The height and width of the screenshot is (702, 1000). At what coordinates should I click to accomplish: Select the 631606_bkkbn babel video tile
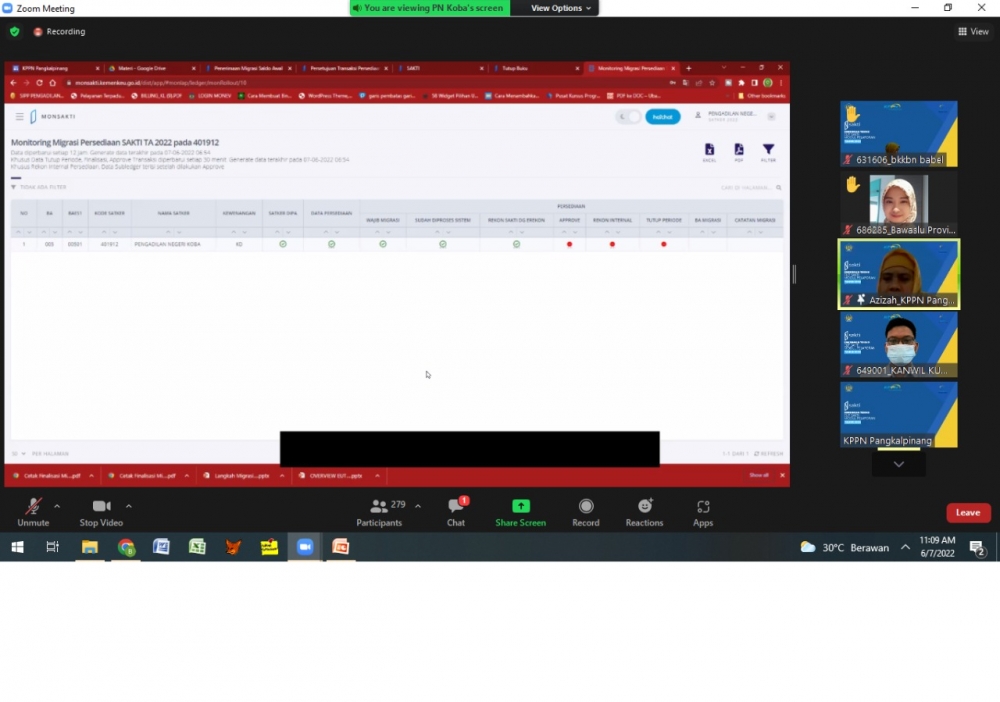(x=898, y=133)
